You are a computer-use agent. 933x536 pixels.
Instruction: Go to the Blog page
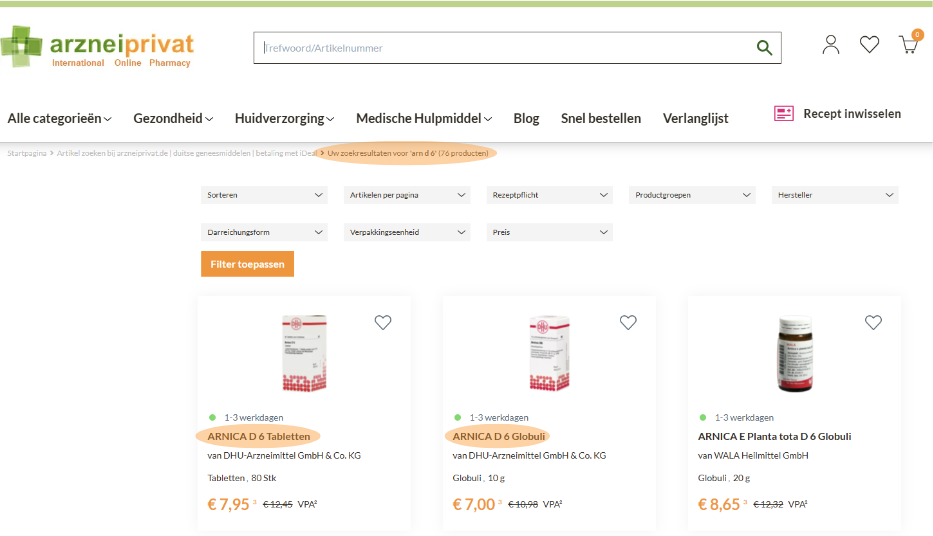click(x=526, y=118)
